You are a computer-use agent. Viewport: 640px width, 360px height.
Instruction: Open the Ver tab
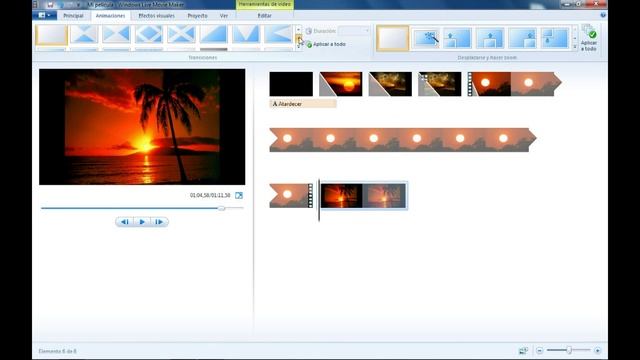(224, 16)
